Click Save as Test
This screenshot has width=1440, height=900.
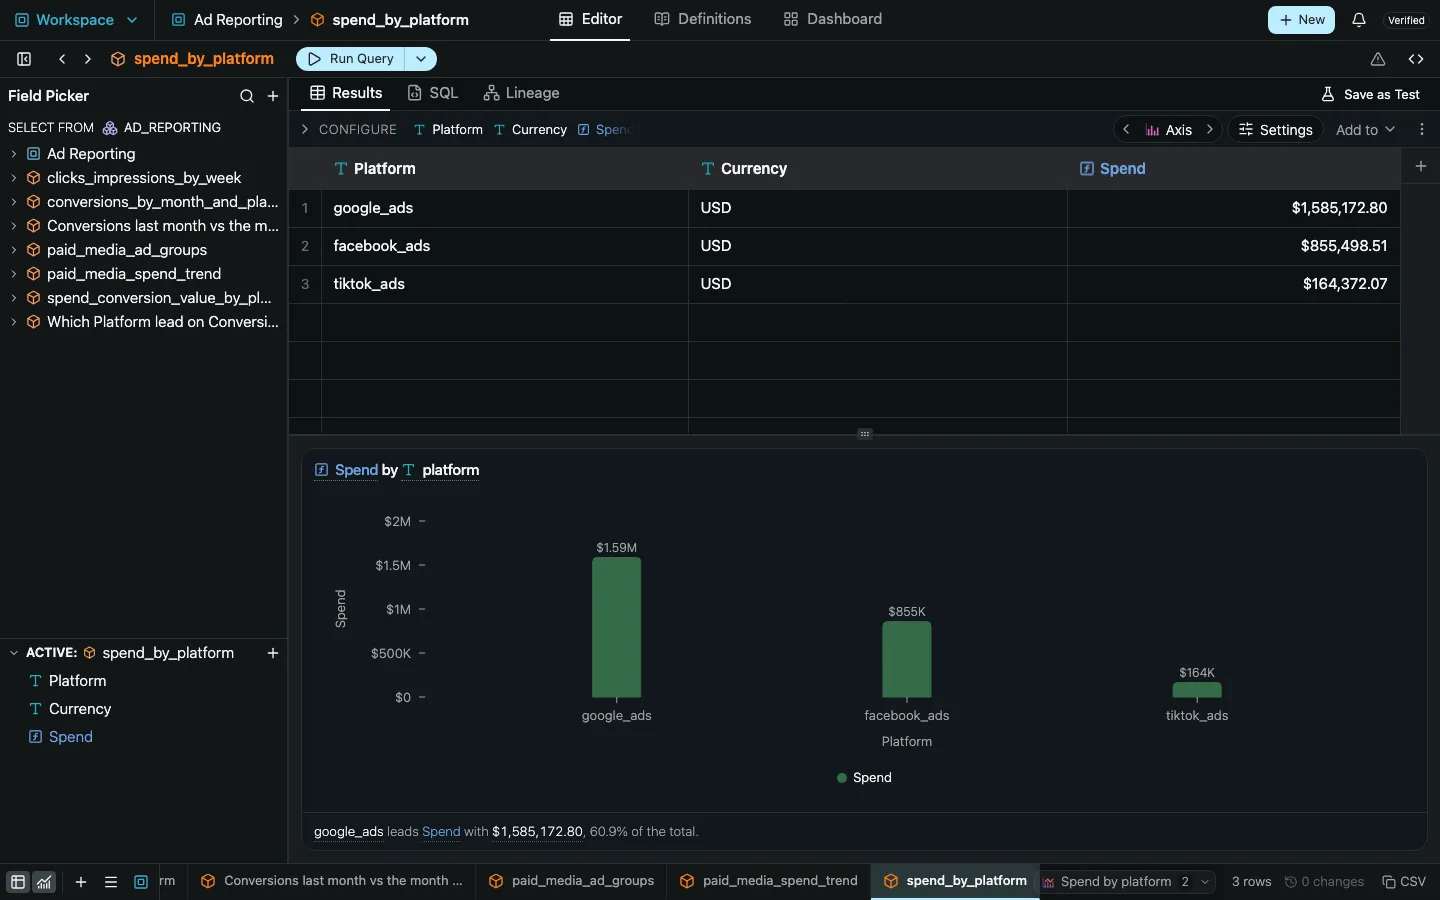(1370, 94)
